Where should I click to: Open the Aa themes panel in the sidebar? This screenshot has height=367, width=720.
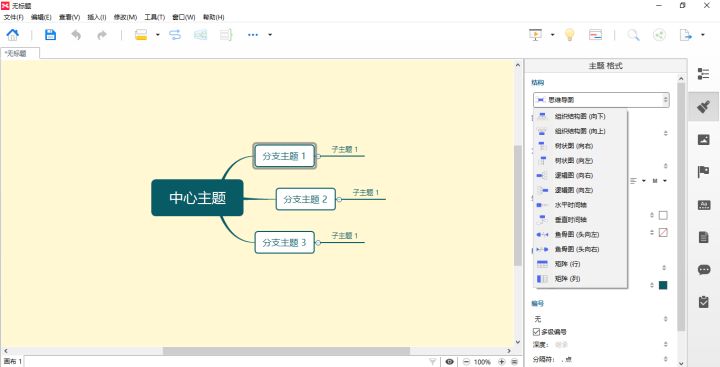[703, 205]
